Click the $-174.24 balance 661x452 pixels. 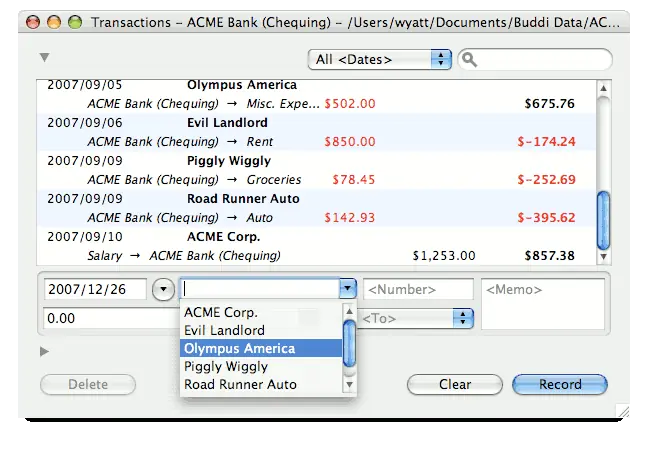tap(546, 142)
